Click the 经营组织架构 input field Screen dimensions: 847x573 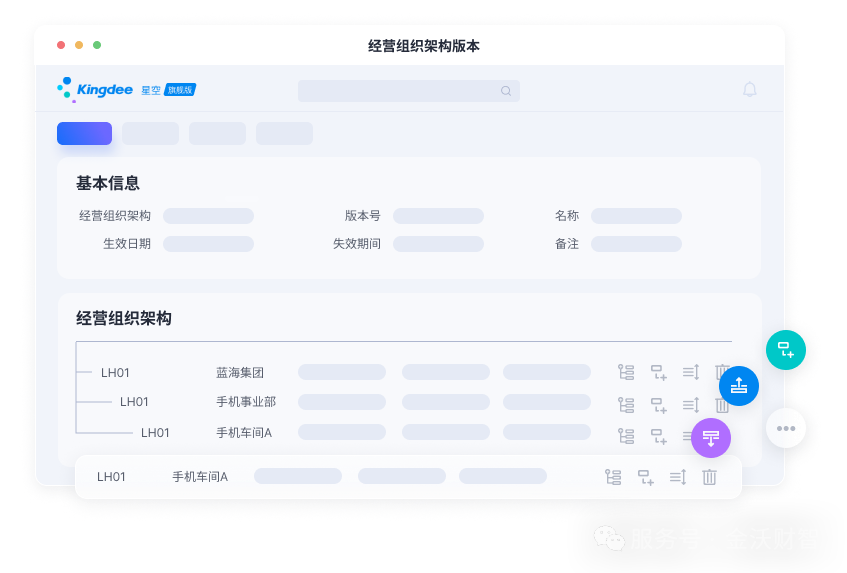point(209,216)
